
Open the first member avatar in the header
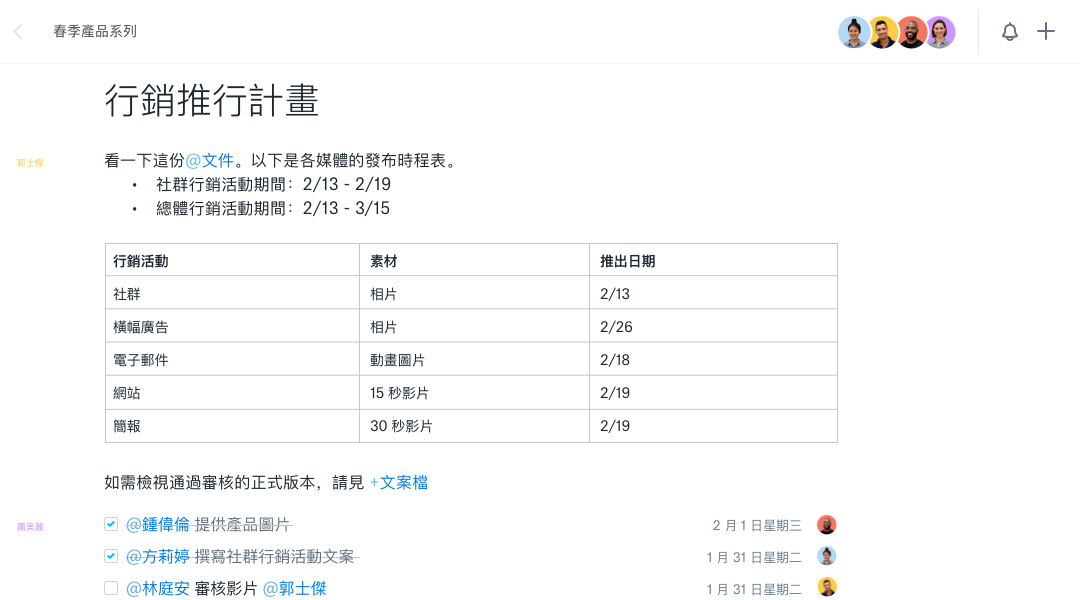(854, 31)
